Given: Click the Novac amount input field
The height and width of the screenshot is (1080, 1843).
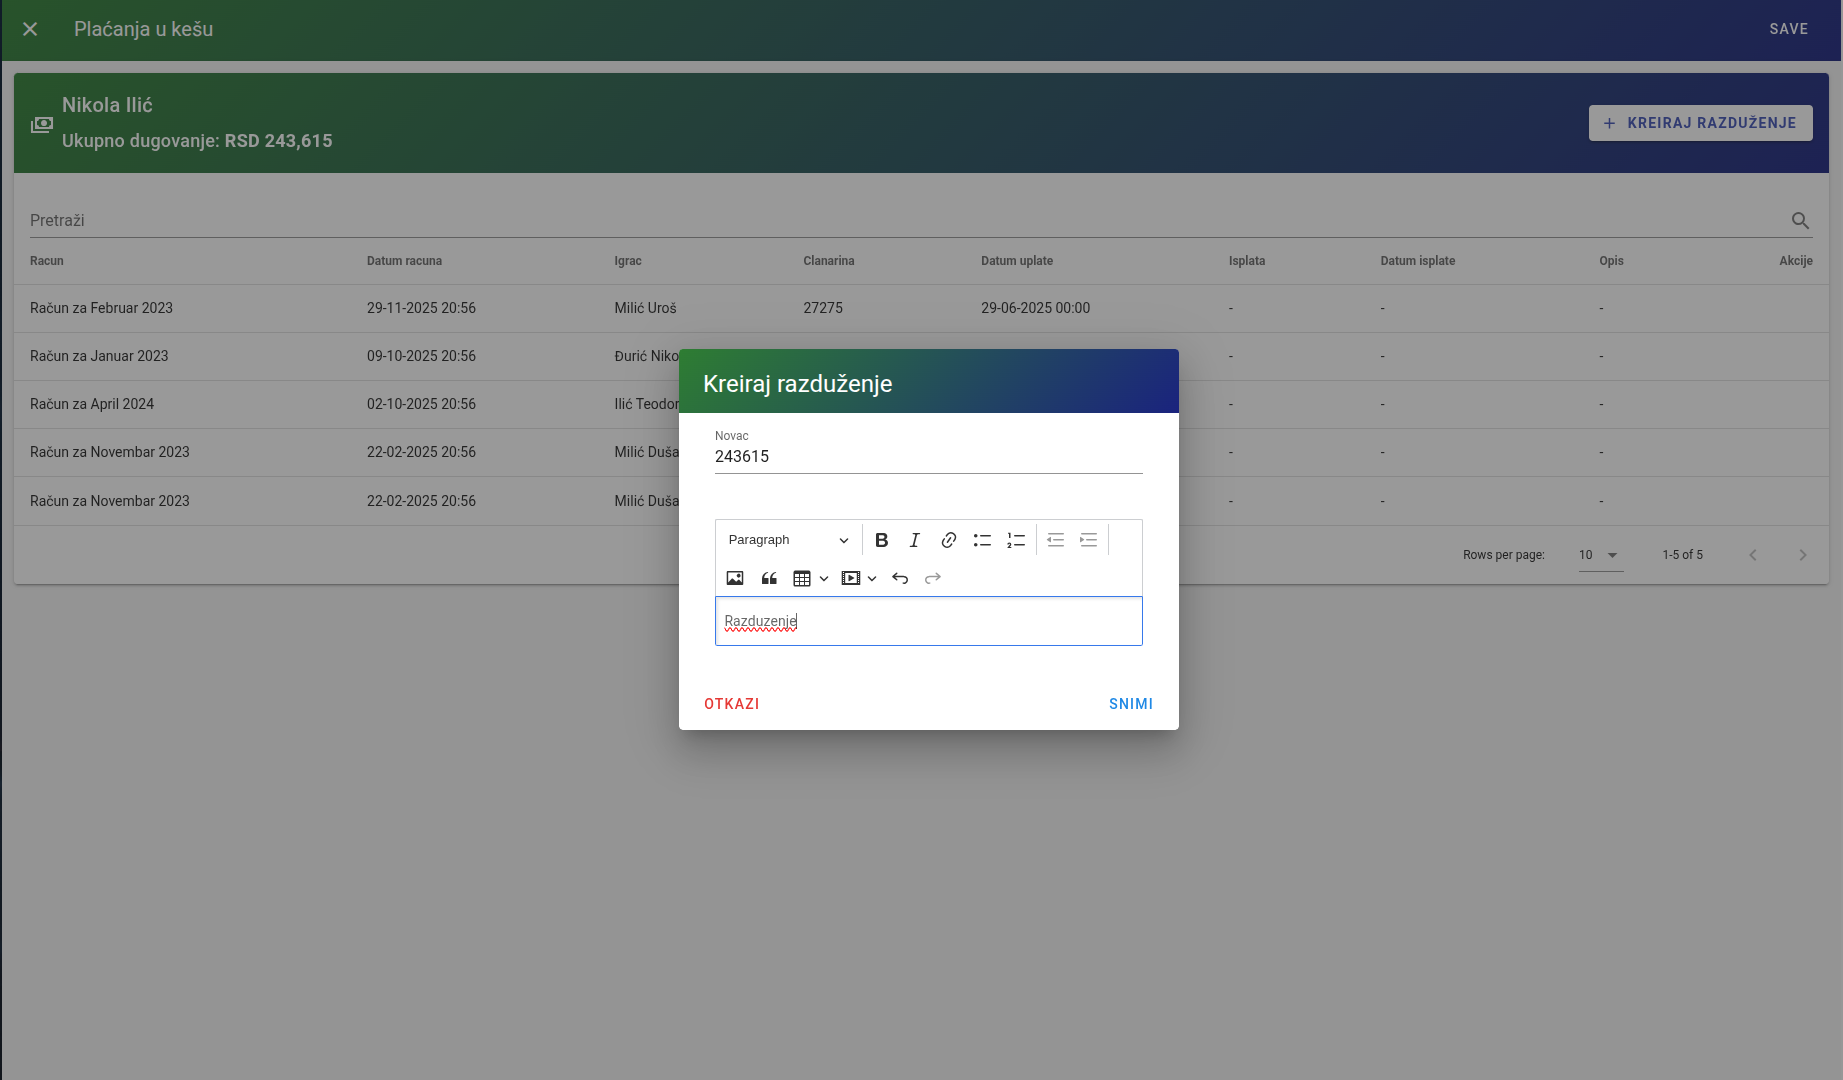Looking at the screenshot, I should coord(927,457).
